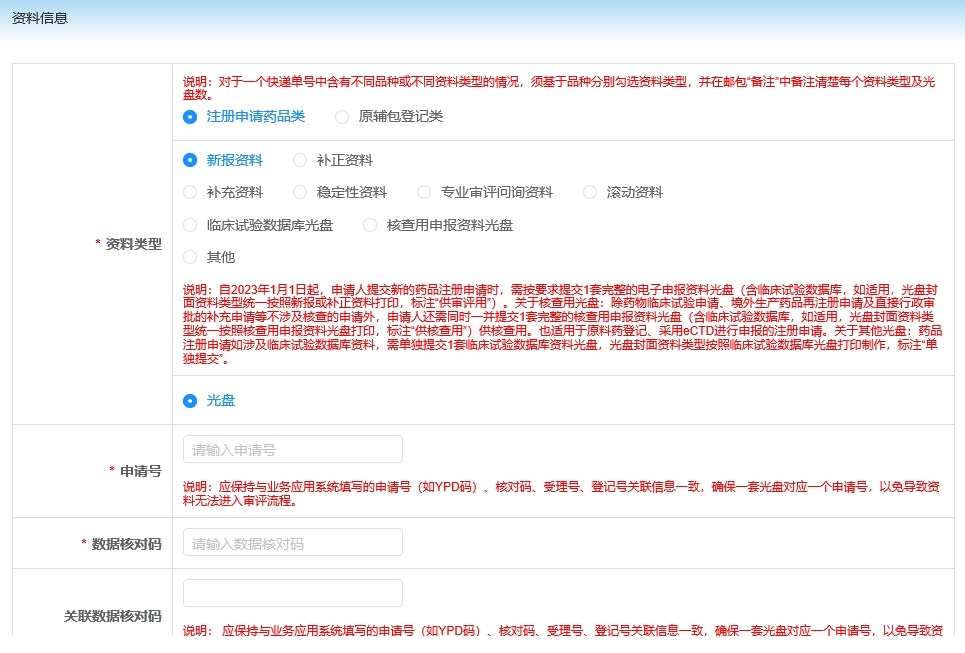This screenshot has height=653, width=965.
Task: Select the 滚动资料 radio button
Action: (590, 192)
